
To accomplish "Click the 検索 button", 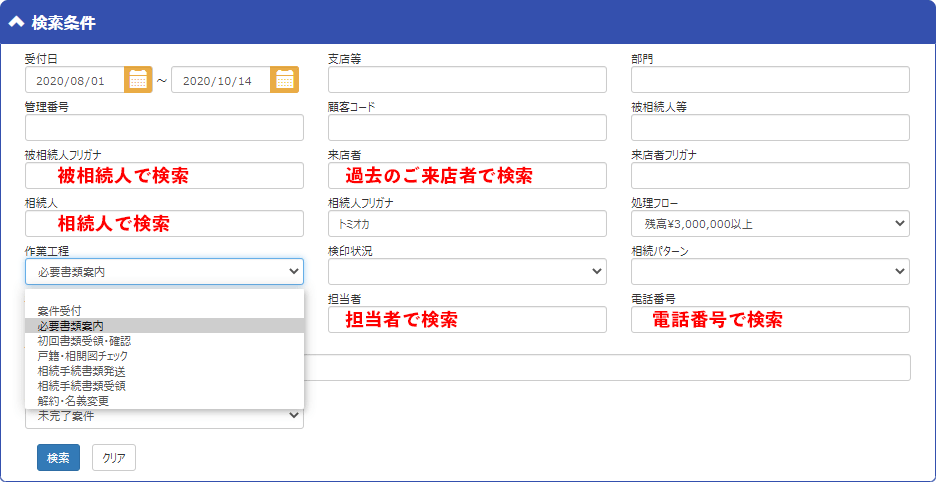I will pyautogui.click(x=58, y=458).
